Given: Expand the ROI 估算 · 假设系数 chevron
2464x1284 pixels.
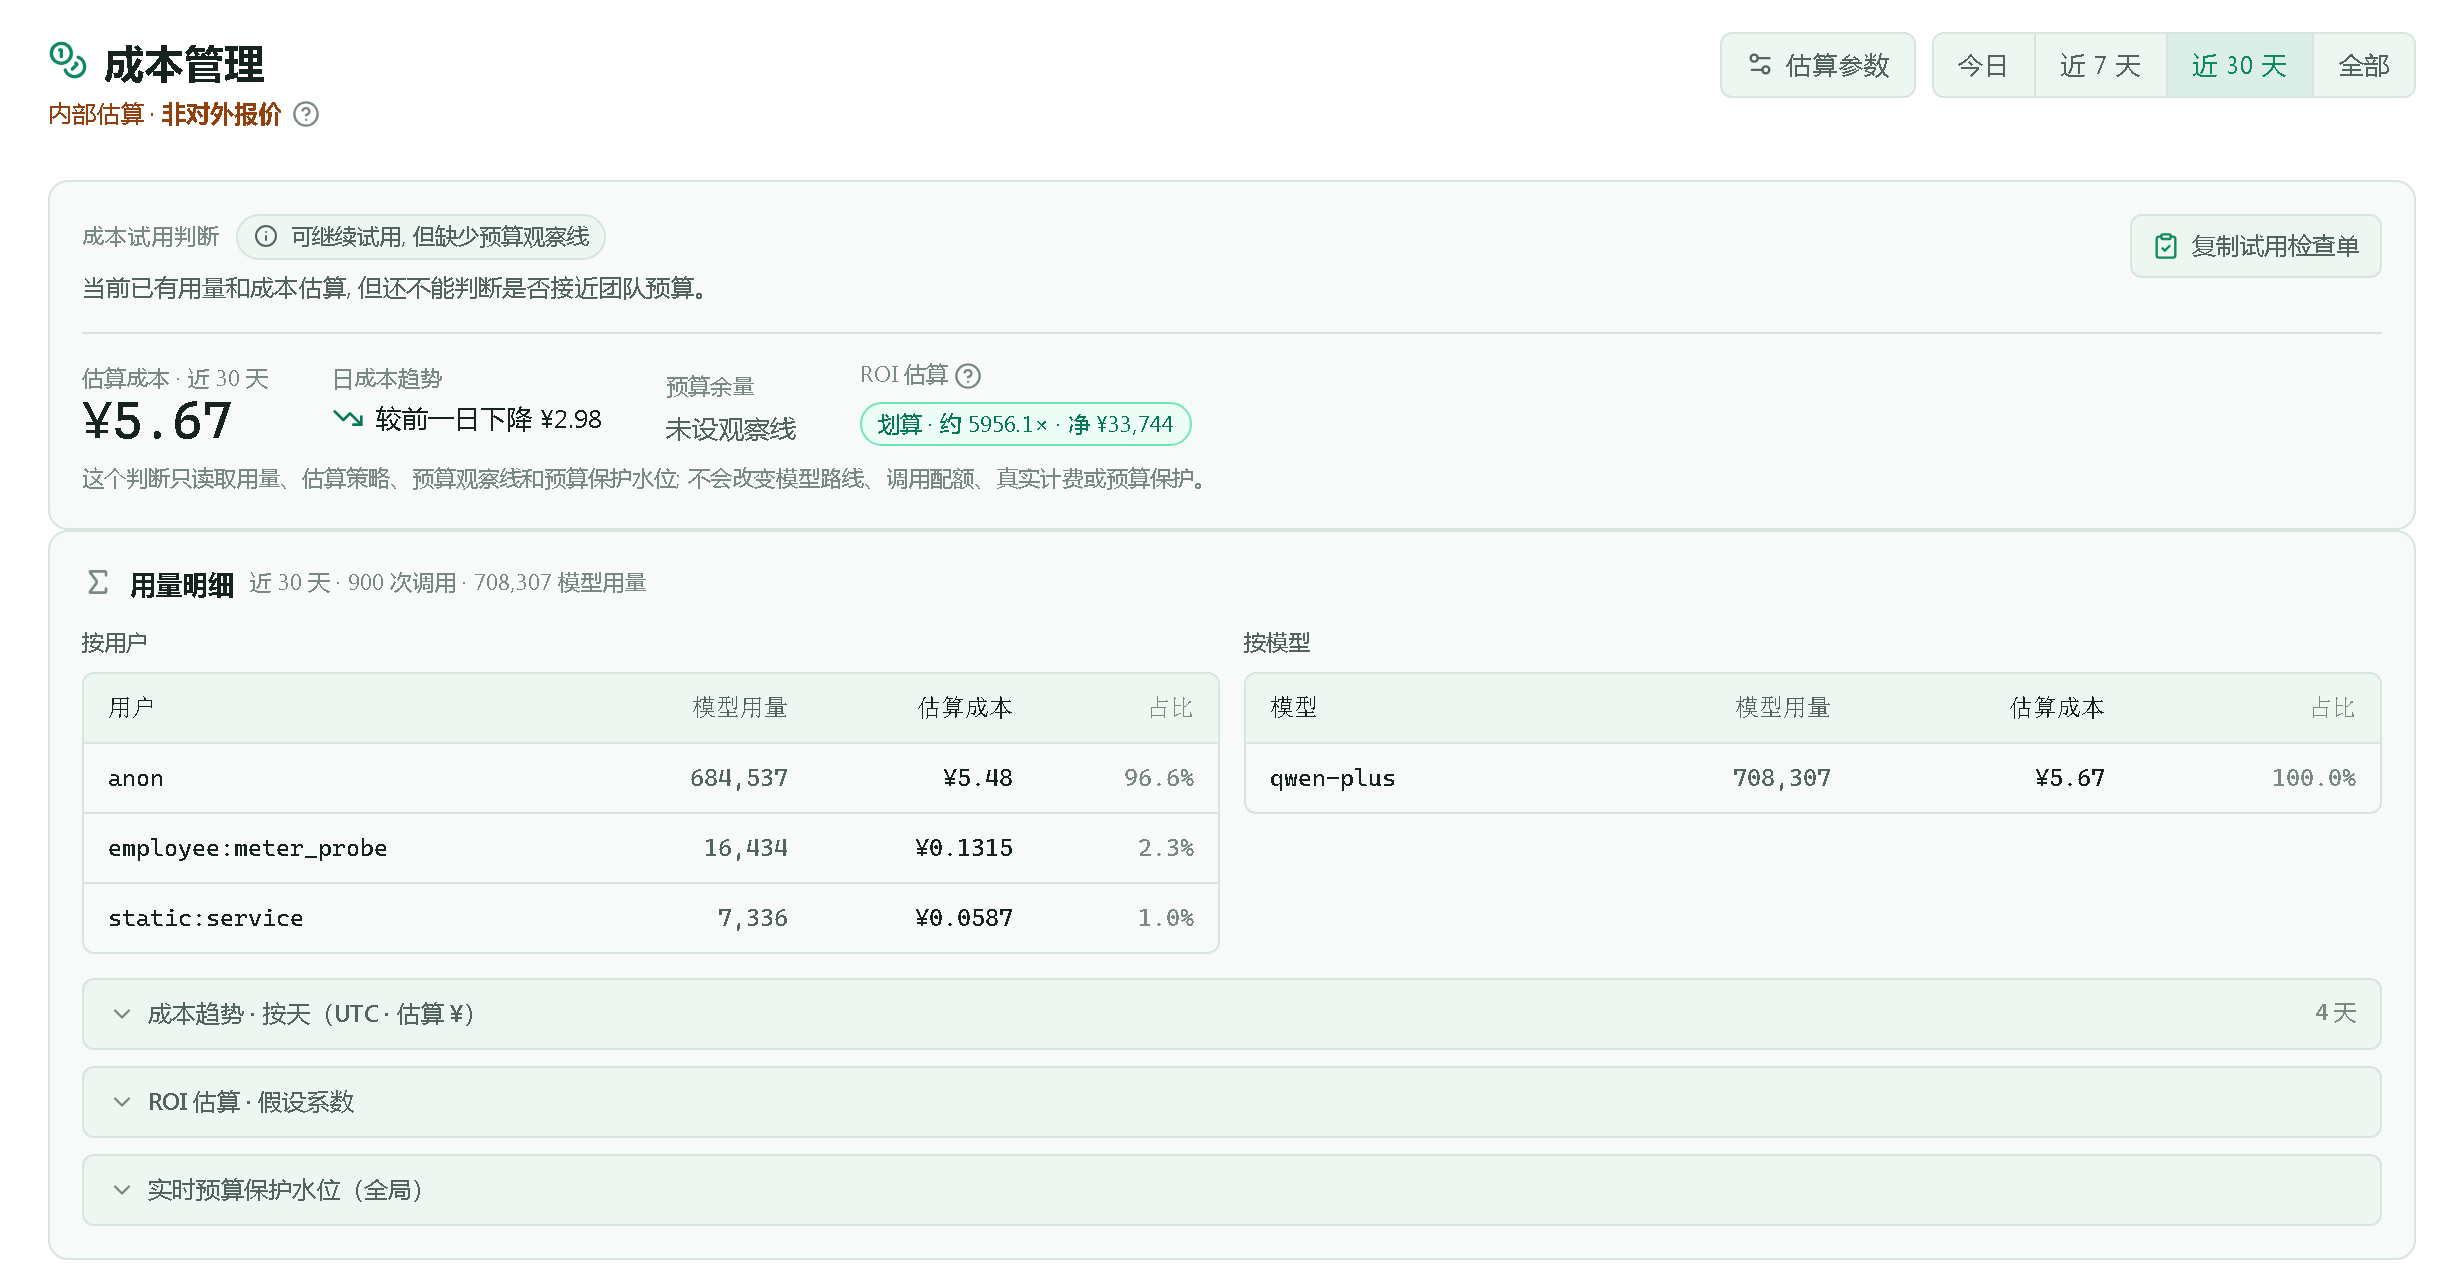Looking at the screenshot, I should click(122, 1102).
